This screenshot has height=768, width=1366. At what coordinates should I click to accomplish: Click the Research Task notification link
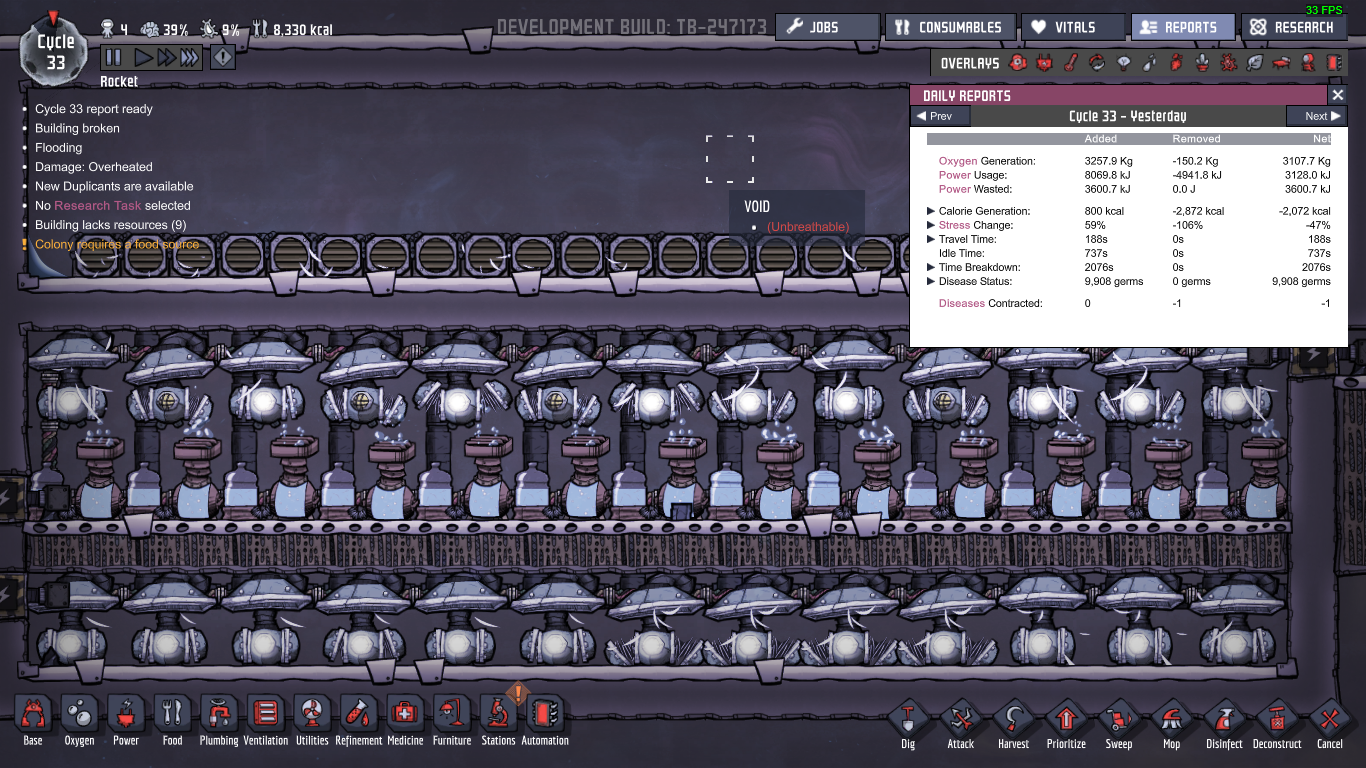coord(97,205)
